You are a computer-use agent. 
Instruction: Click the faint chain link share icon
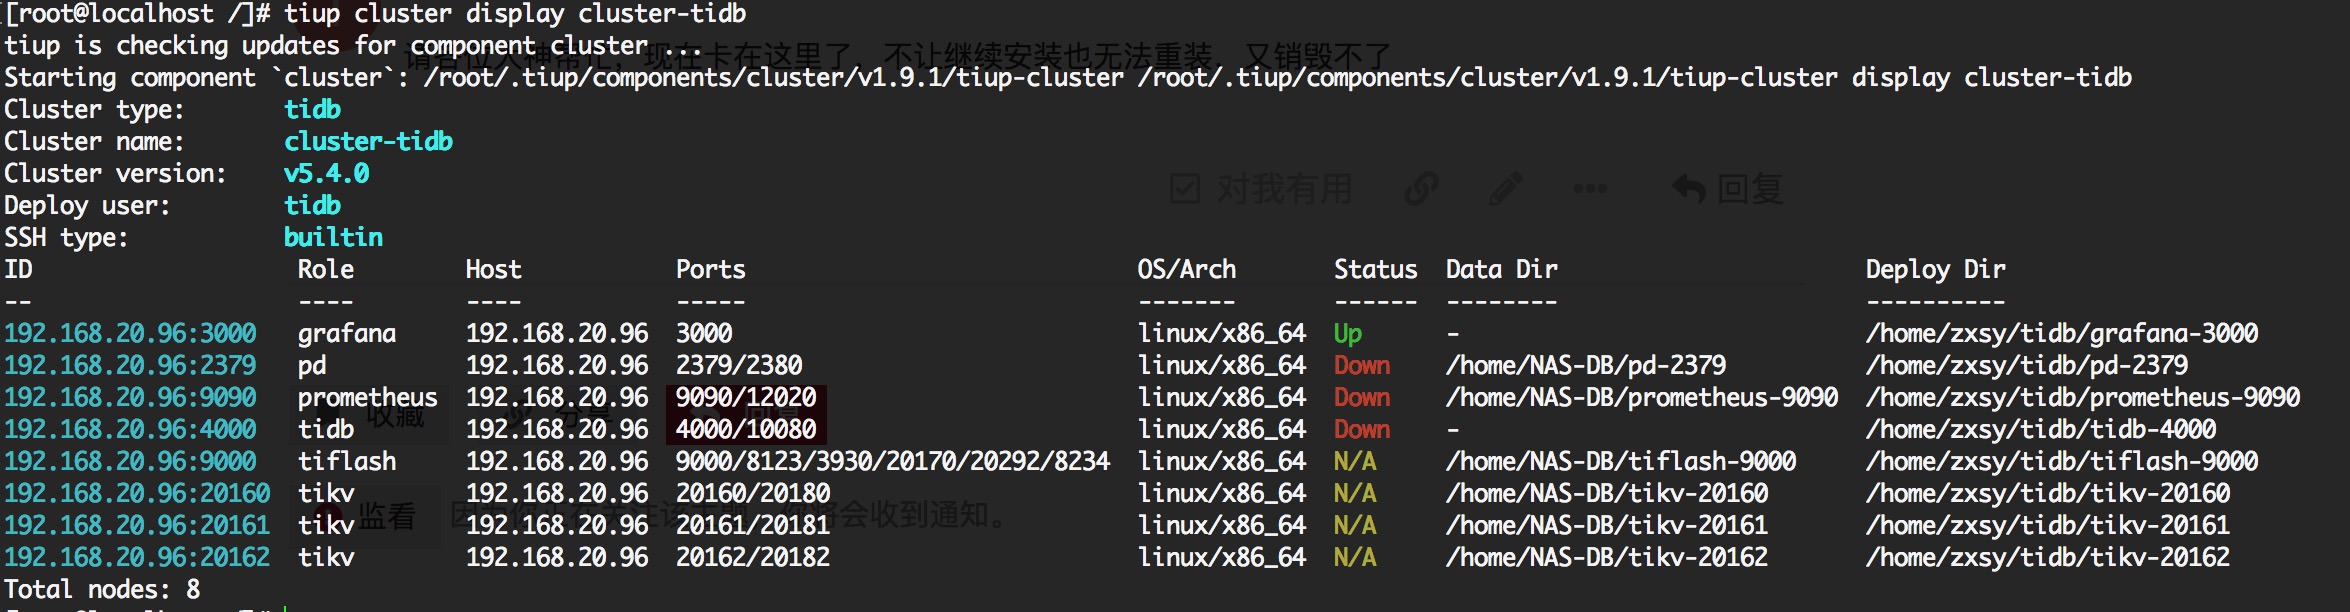click(1421, 188)
